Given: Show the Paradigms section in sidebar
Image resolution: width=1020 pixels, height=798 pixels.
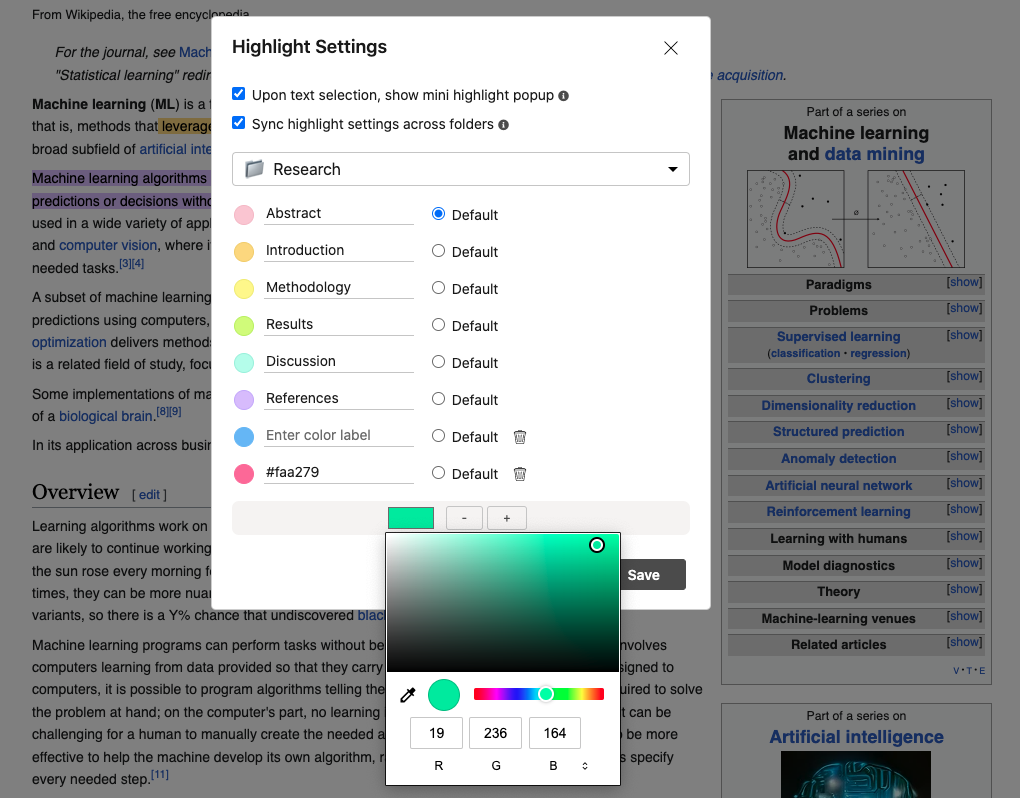Looking at the screenshot, I should (x=964, y=282).
